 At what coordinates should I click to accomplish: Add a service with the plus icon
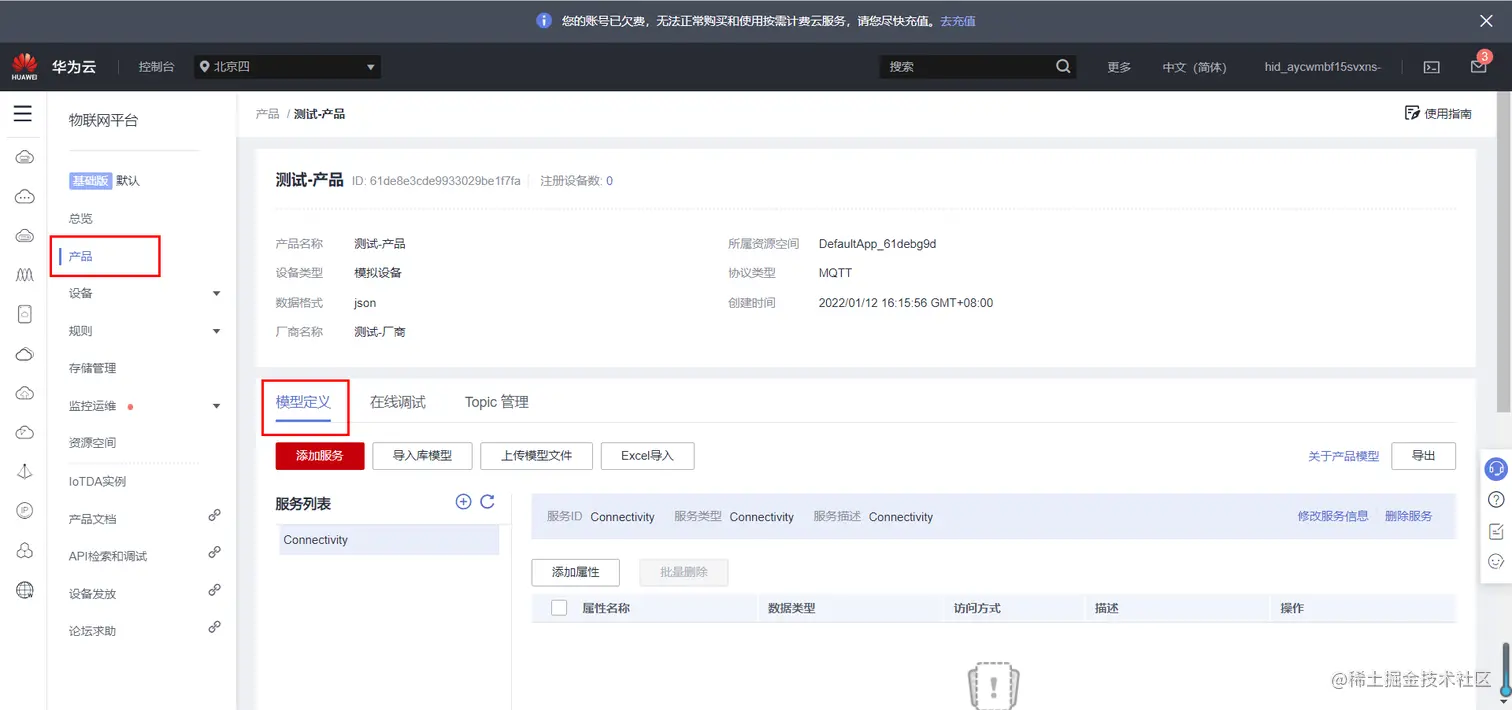point(463,502)
